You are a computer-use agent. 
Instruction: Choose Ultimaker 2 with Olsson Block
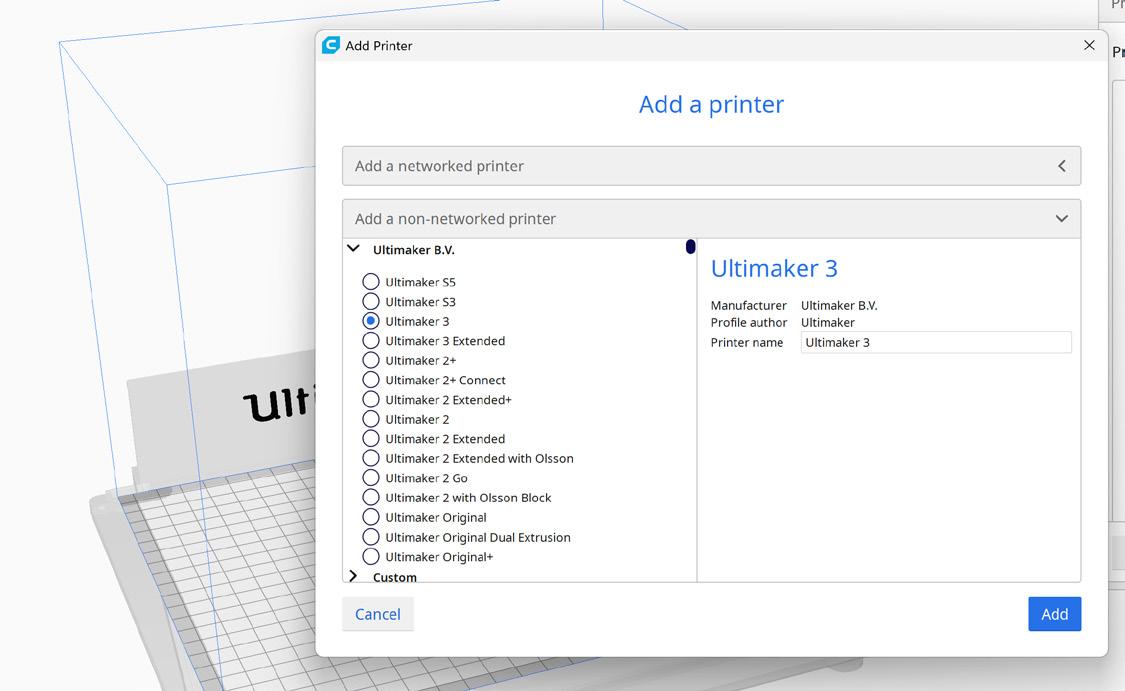pos(371,497)
